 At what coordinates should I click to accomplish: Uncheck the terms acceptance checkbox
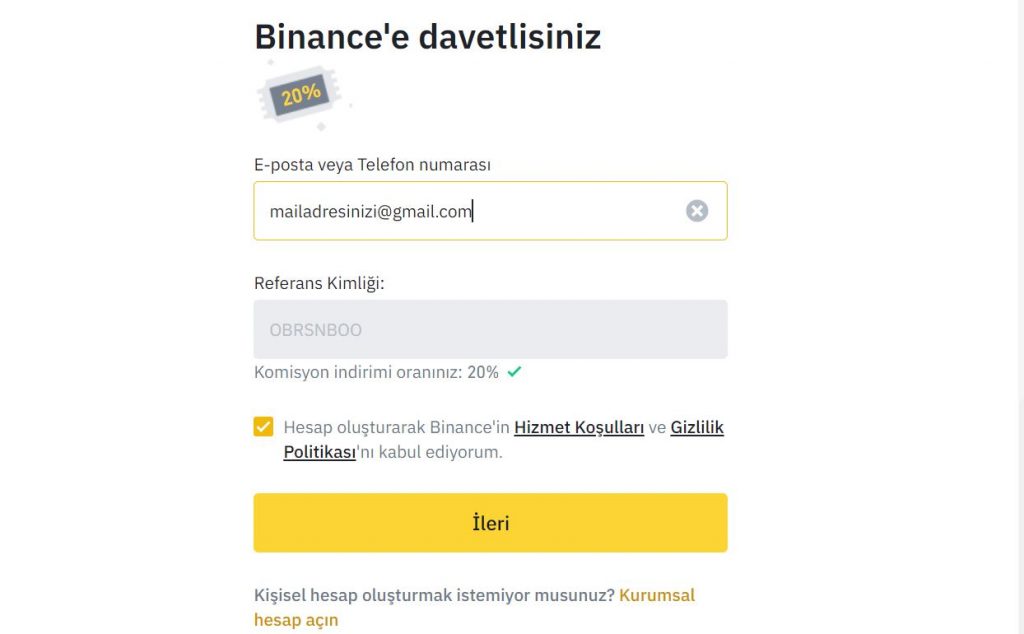coord(263,428)
